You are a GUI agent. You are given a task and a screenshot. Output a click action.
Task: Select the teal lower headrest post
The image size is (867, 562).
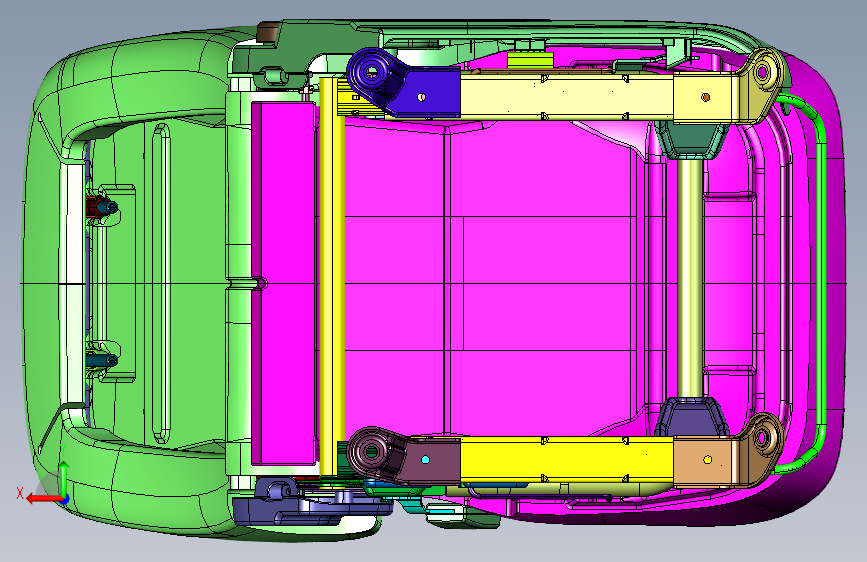[x=101, y=360]
